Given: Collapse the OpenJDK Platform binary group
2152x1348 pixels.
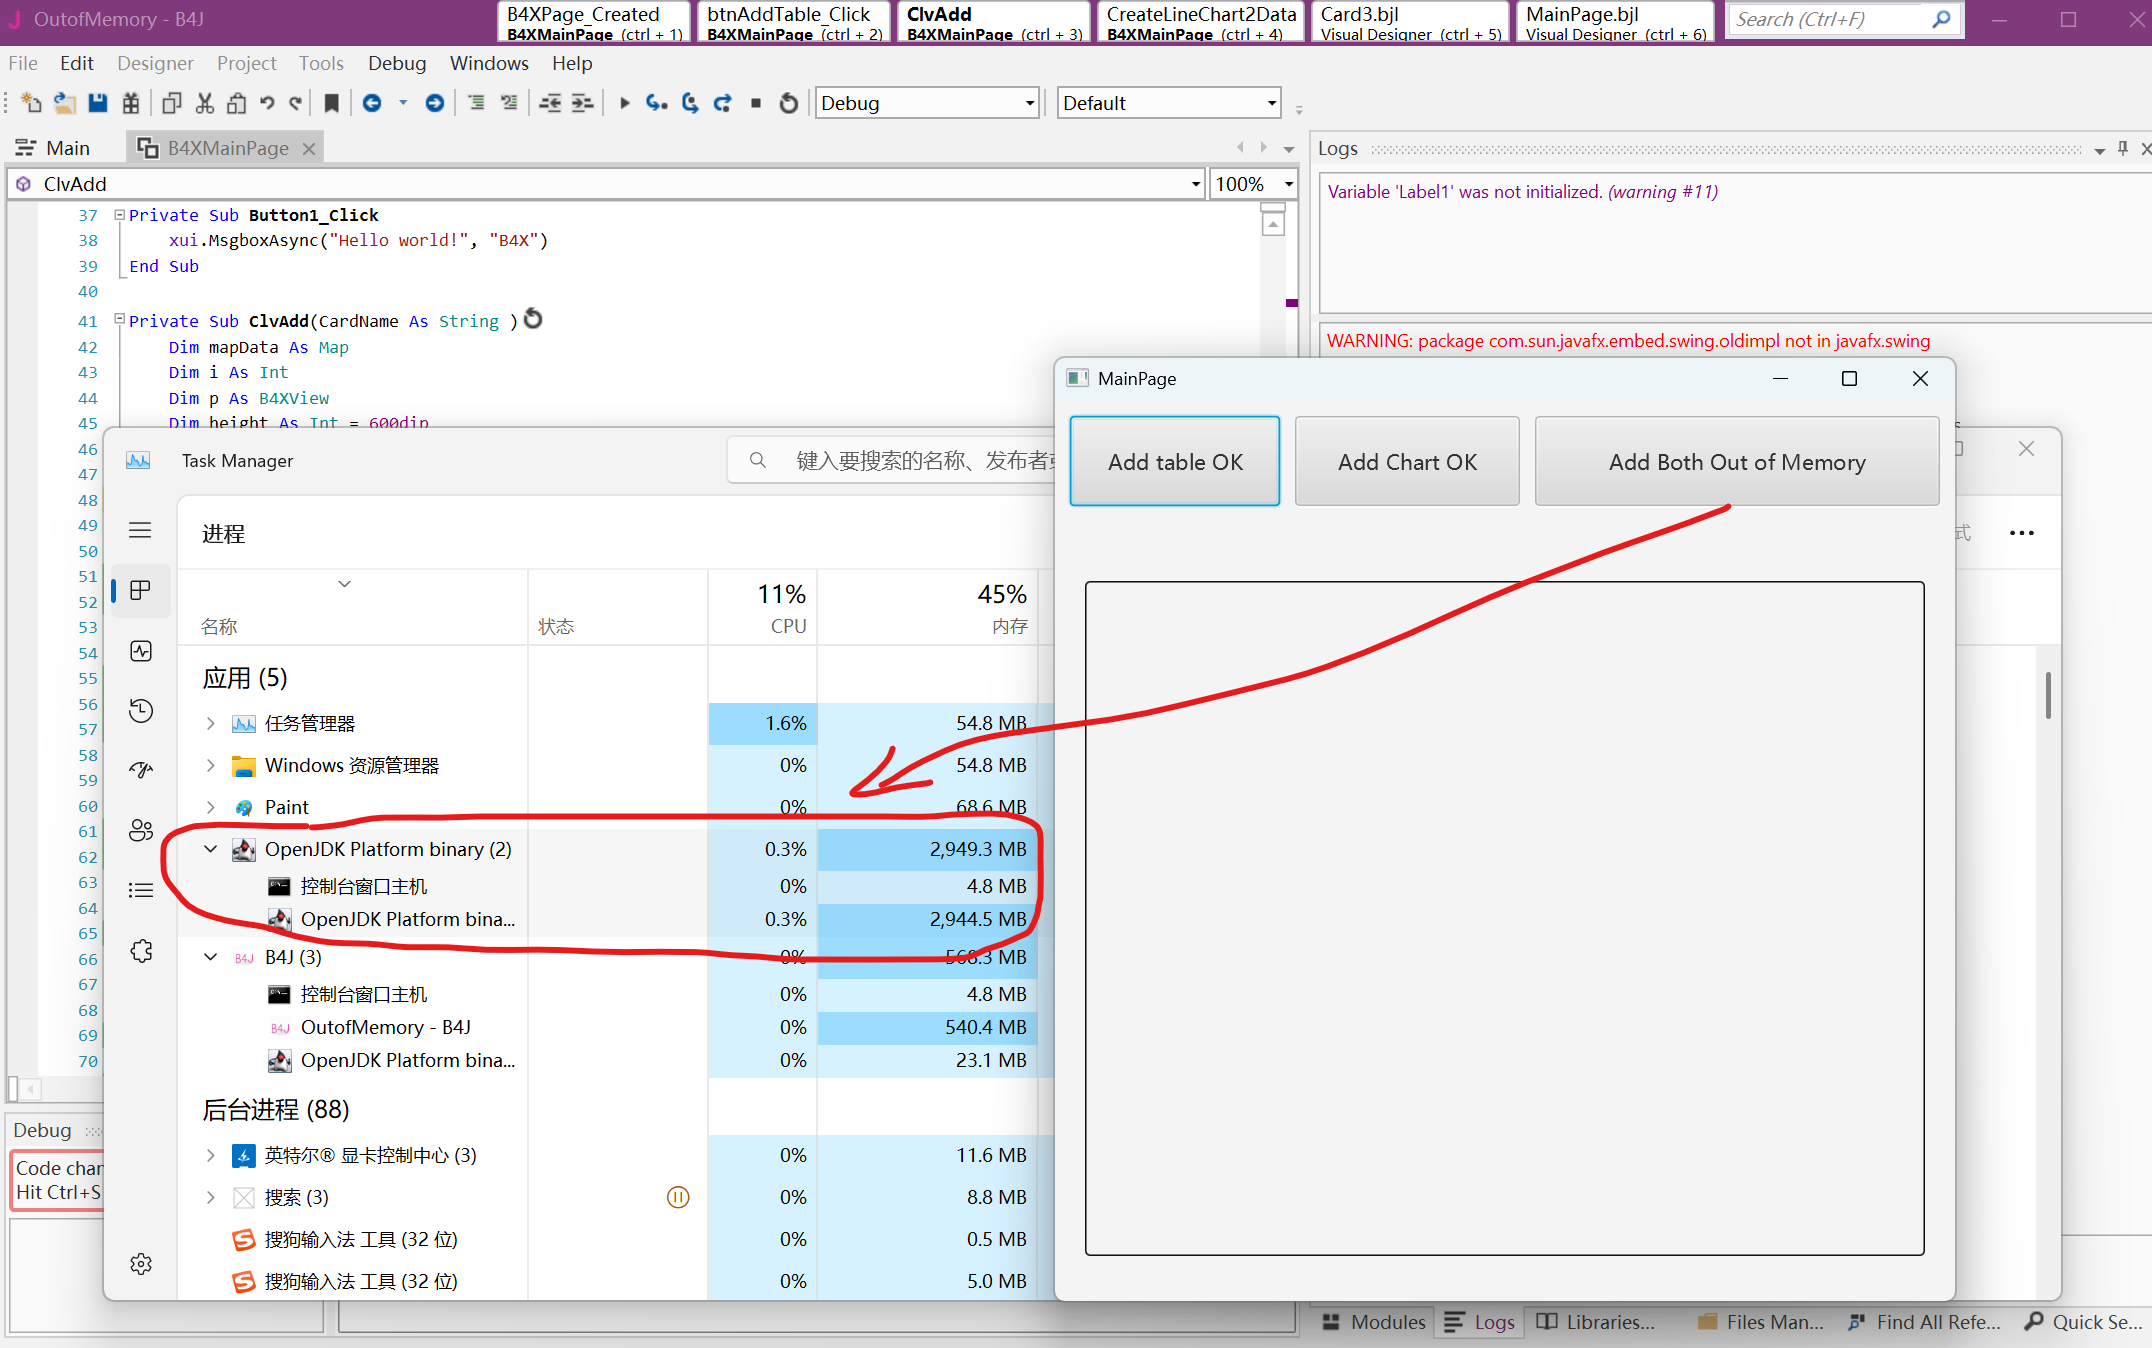Looking at the screenshot, I should pyautogui.click(x=211, y=849).
